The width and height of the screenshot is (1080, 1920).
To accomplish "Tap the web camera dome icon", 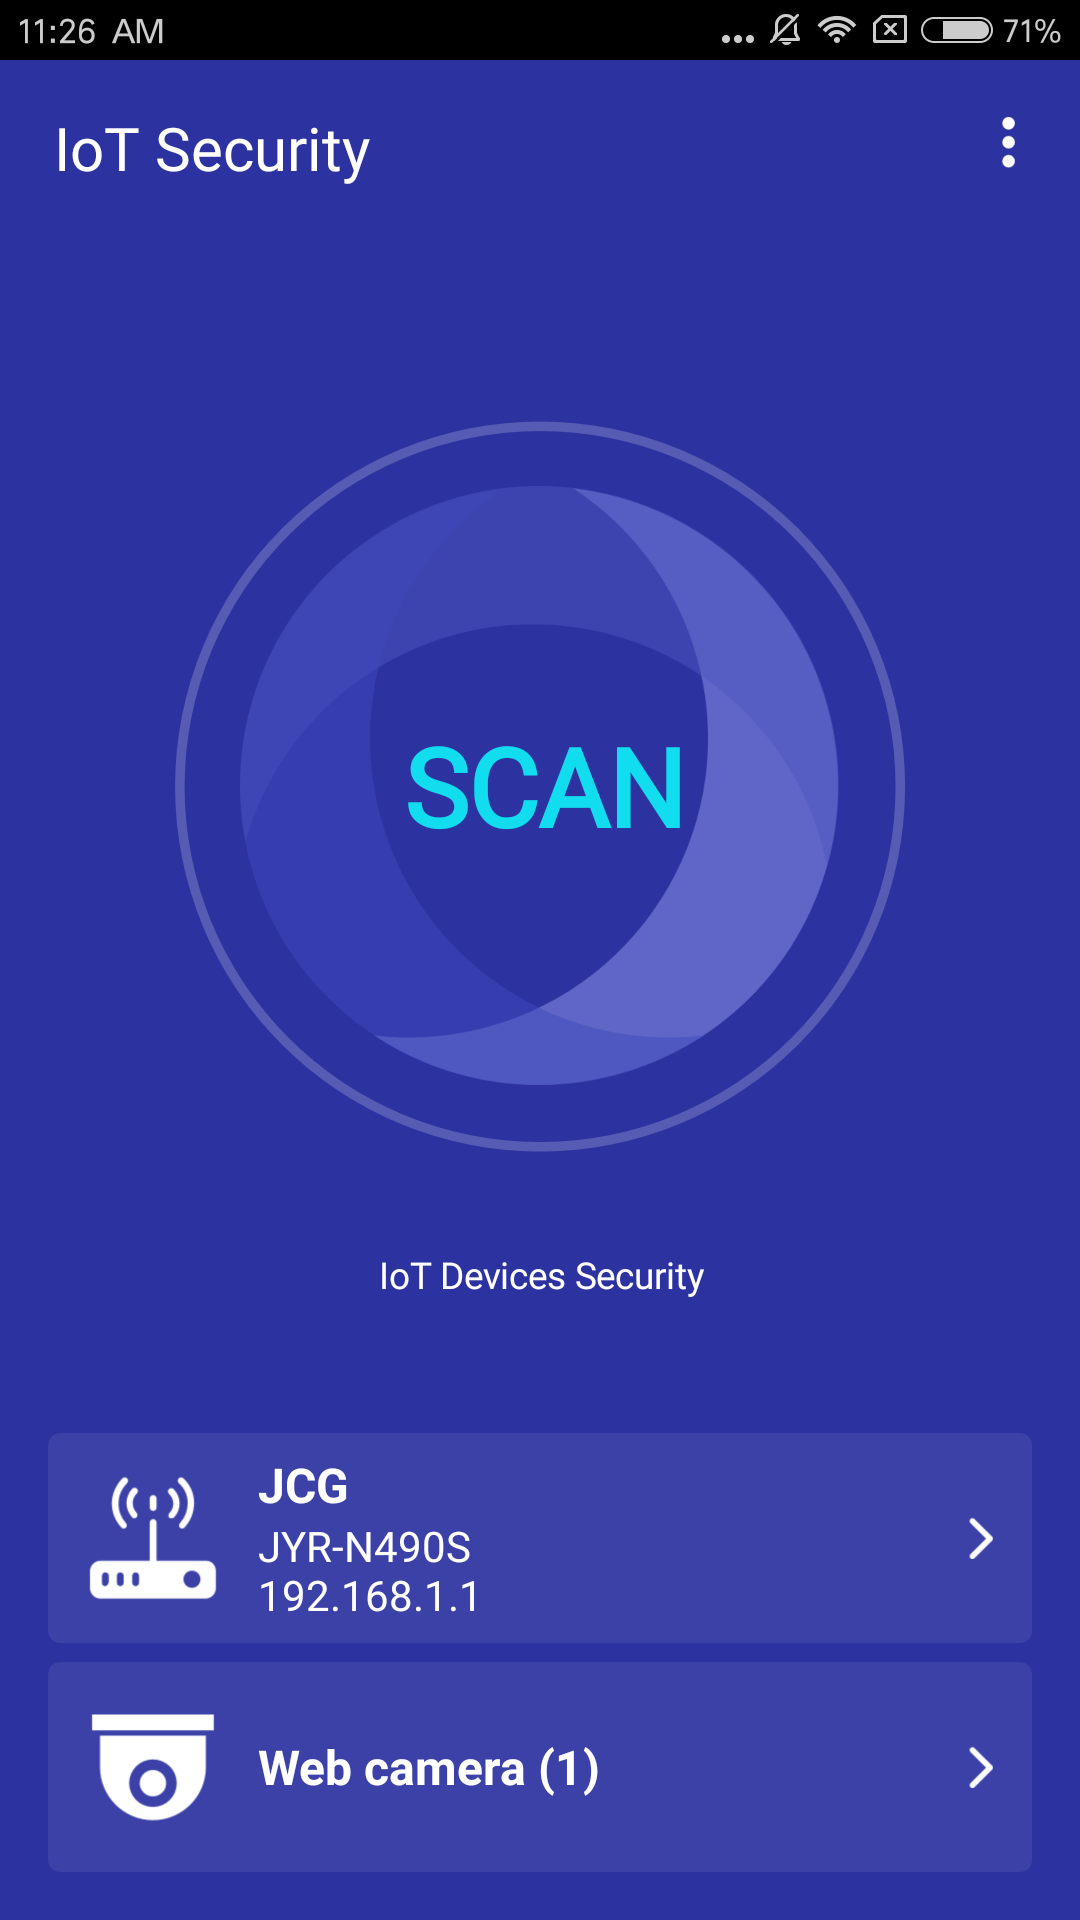I will (x=153, y=1767).
